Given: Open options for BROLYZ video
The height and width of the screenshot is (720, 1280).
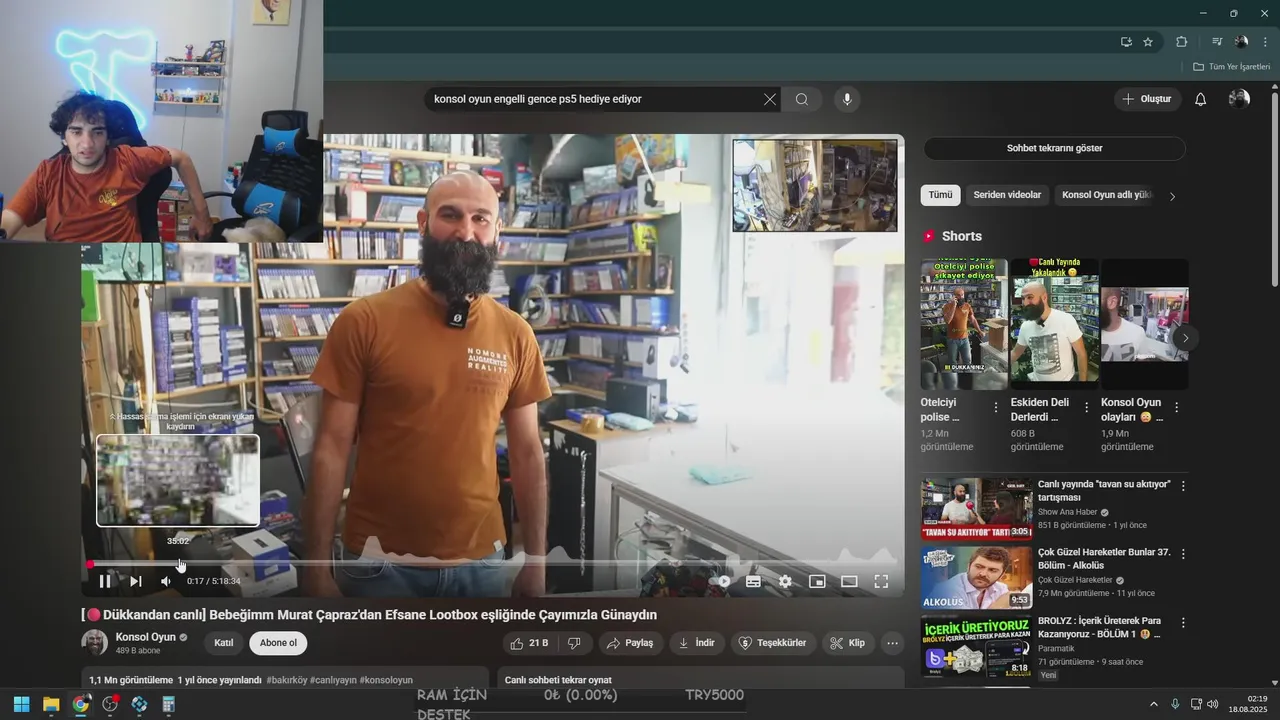Looking at the screenshot, I should [1183, 623].
